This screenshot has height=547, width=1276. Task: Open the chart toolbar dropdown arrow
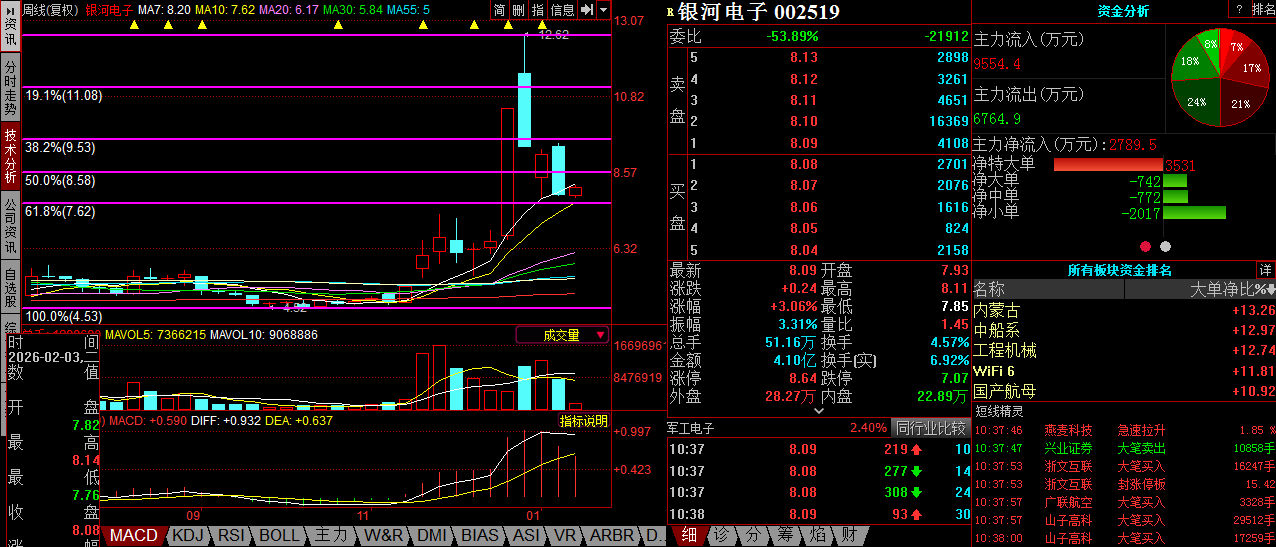603,10
